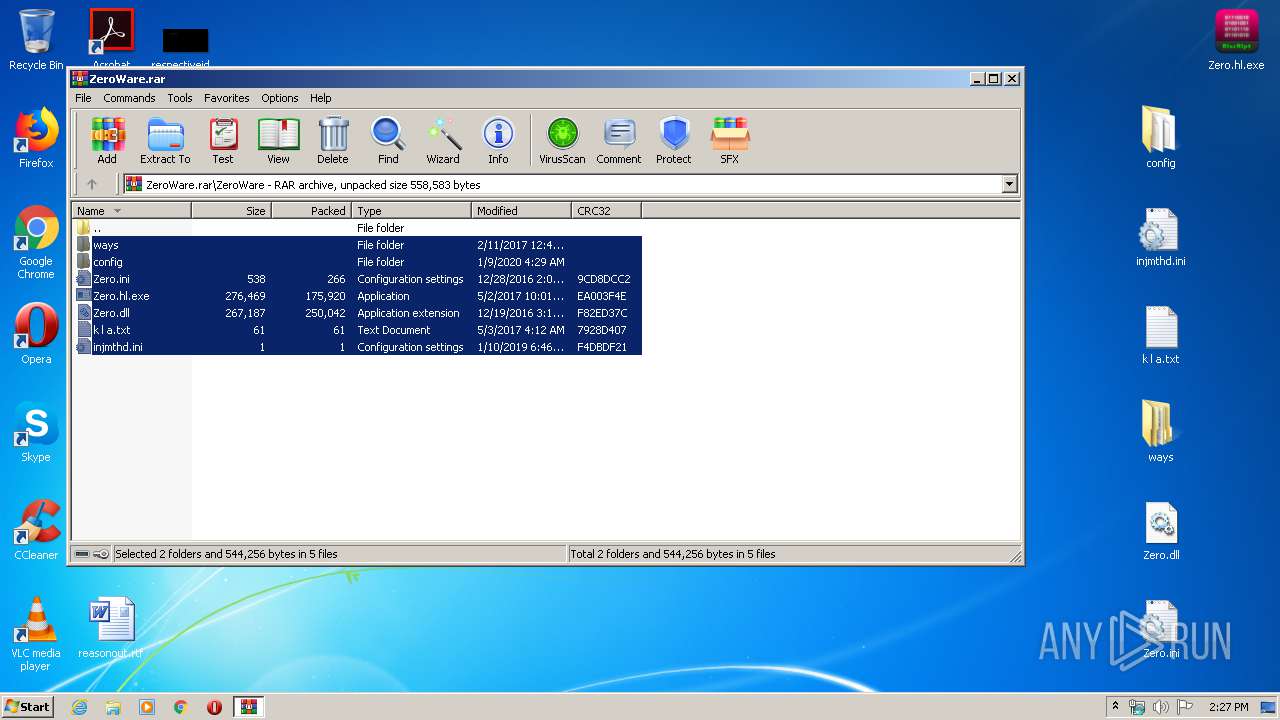Launch the Wizard tool
This screenshot has height=720, width=1280.
(x=443, y=140)
